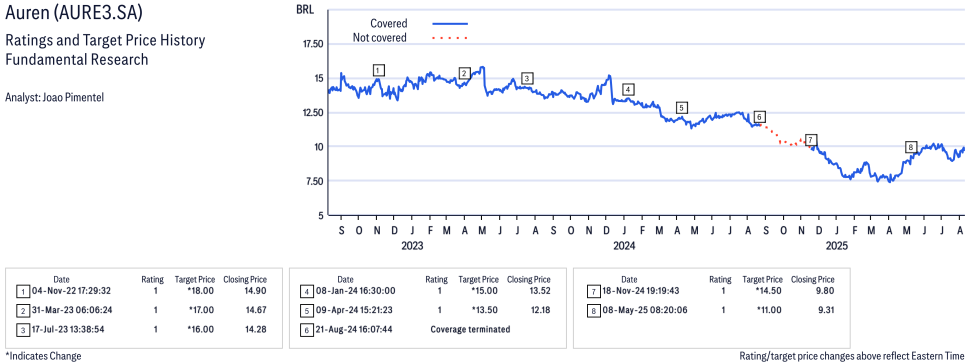Click target price *14.50
This screenshot has height=362, width=975.
(769, 291)
